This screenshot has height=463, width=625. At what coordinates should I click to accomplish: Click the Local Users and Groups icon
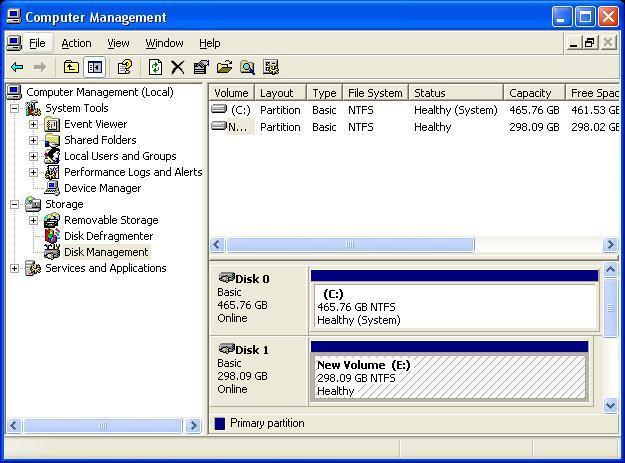click(52, 156)
